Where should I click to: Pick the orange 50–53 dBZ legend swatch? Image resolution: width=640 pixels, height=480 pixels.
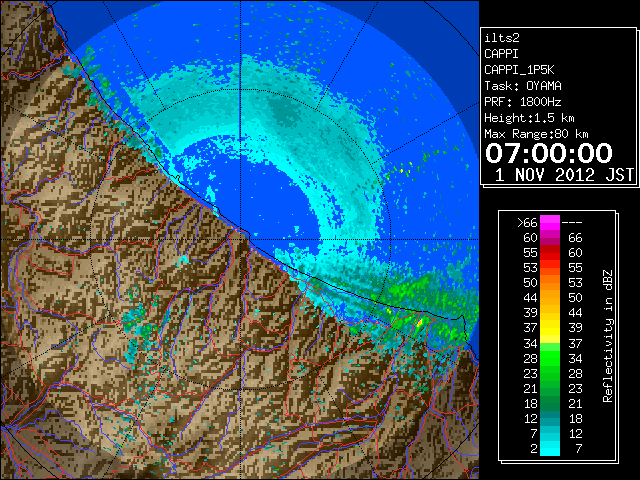550,283
